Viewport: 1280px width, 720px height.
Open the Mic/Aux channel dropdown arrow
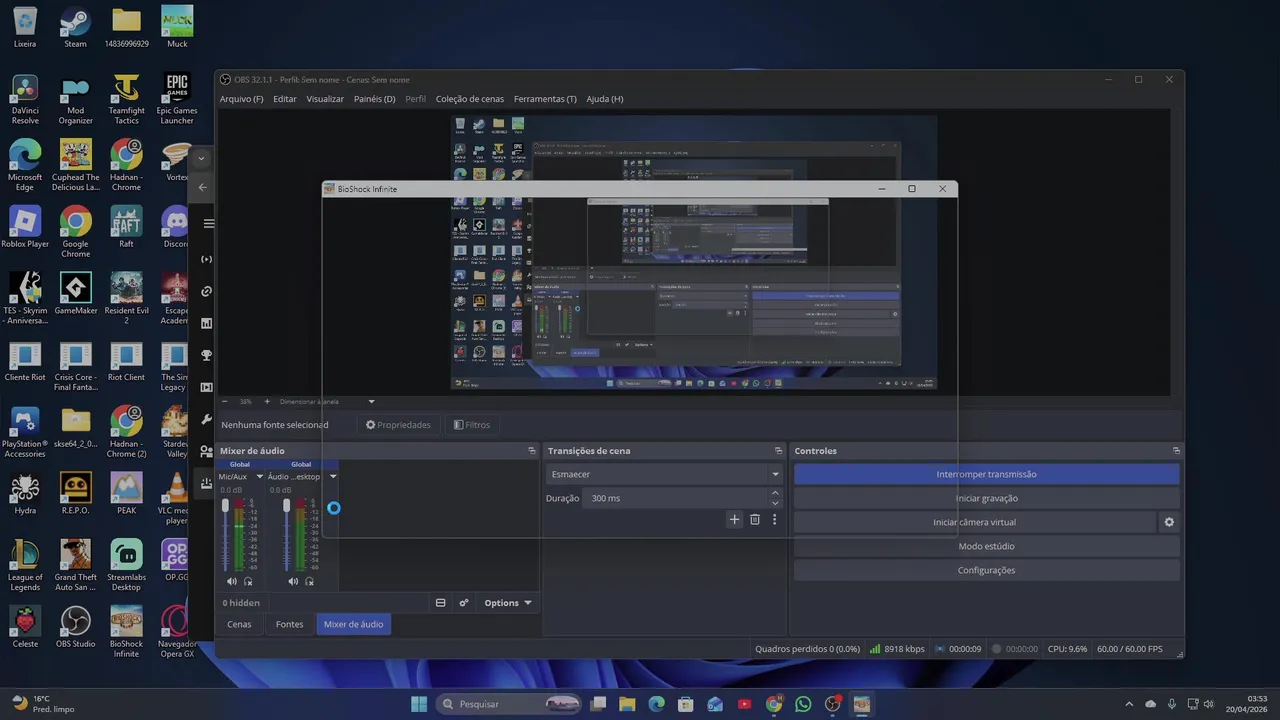click(260, 477)
